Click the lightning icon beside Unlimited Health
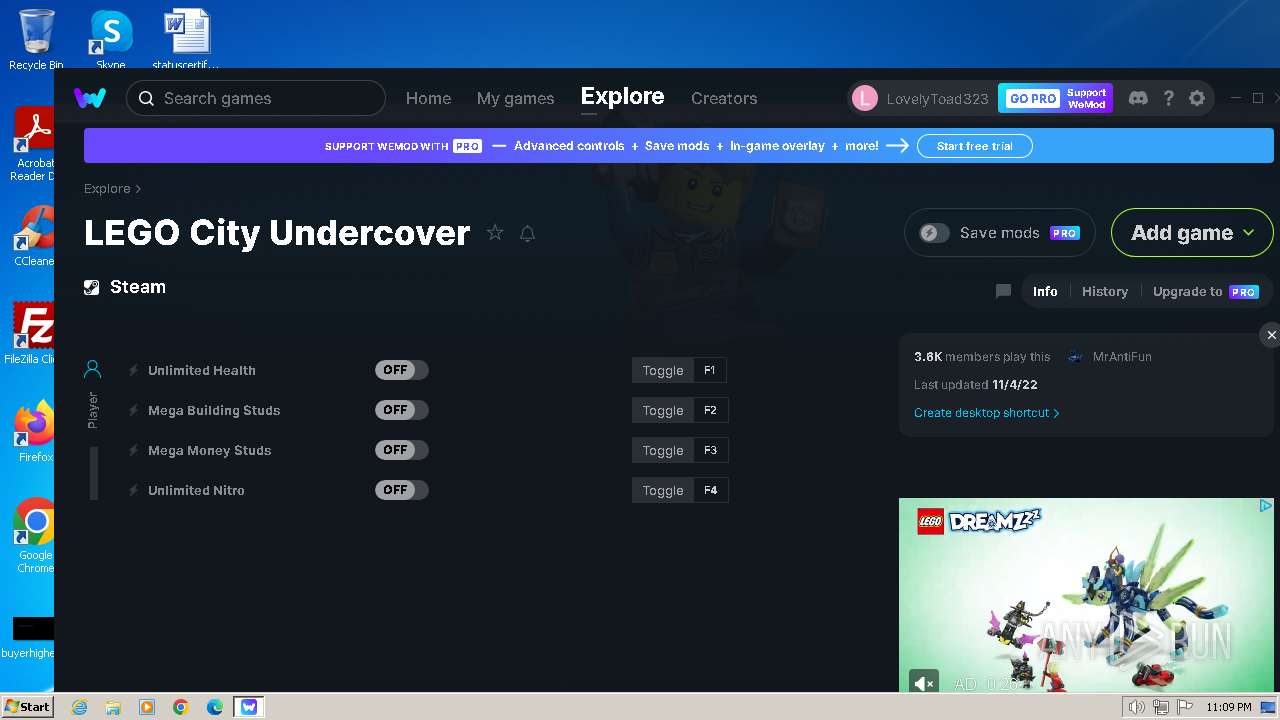Image resolution: width=1280 pixels, height=720 pixels. tap(133, 370)
